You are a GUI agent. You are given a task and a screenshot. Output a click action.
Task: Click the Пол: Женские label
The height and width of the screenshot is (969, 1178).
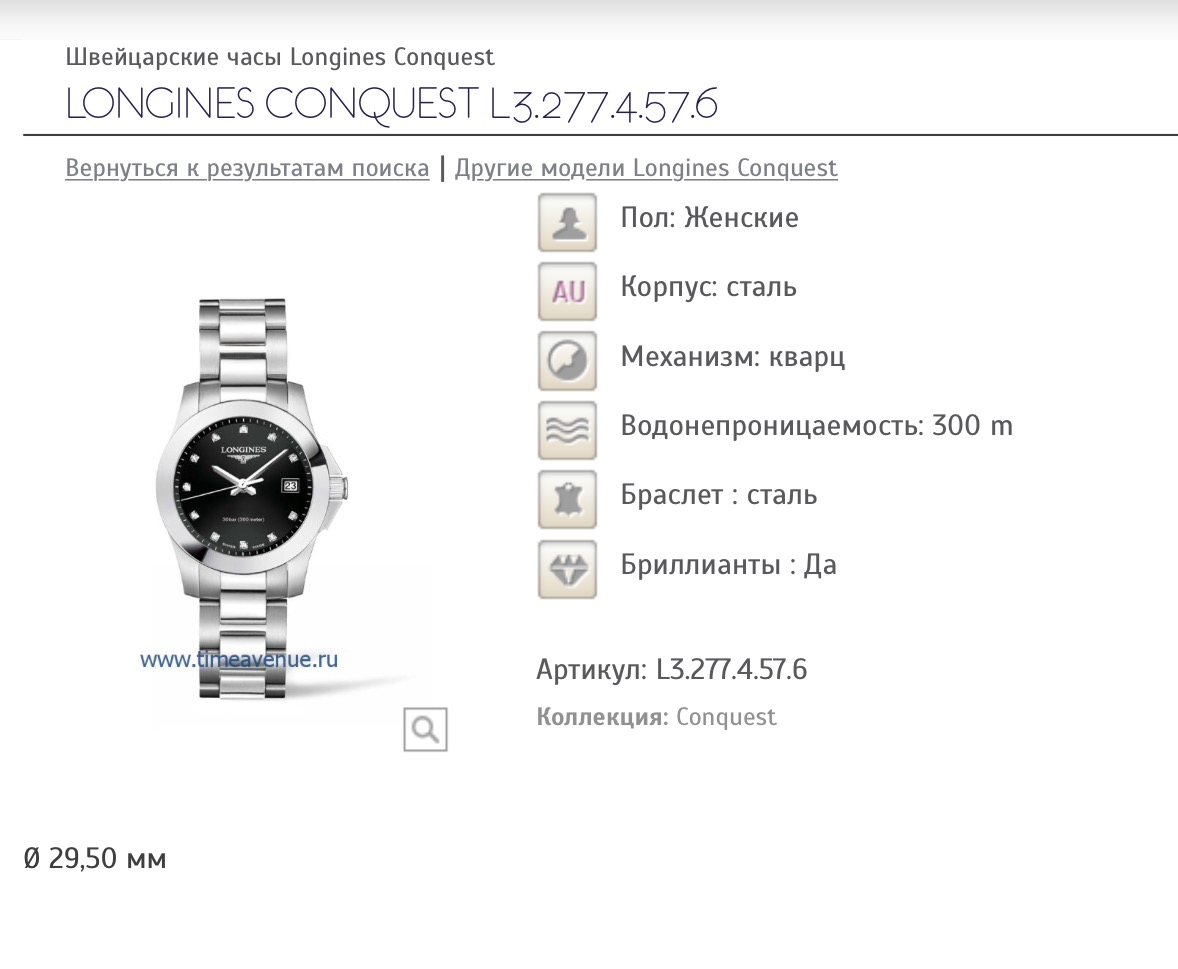click(709, 218)
